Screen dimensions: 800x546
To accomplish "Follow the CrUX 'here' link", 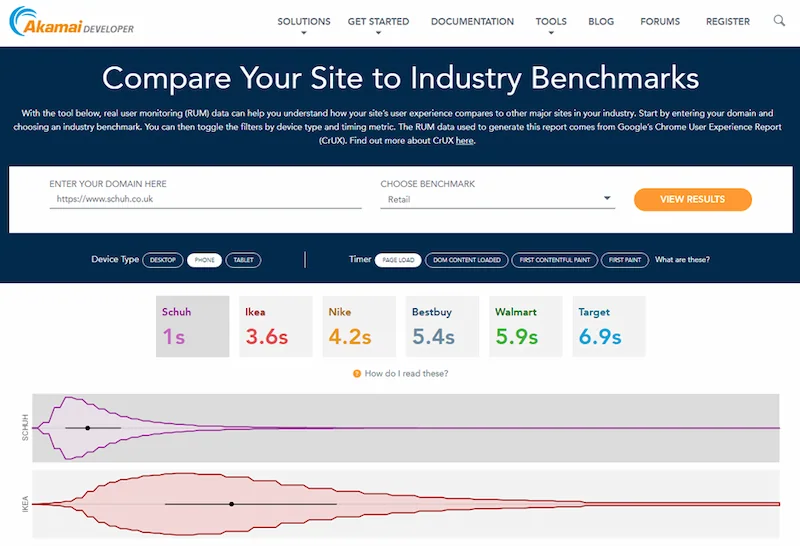I will click(x=464, y=141).
